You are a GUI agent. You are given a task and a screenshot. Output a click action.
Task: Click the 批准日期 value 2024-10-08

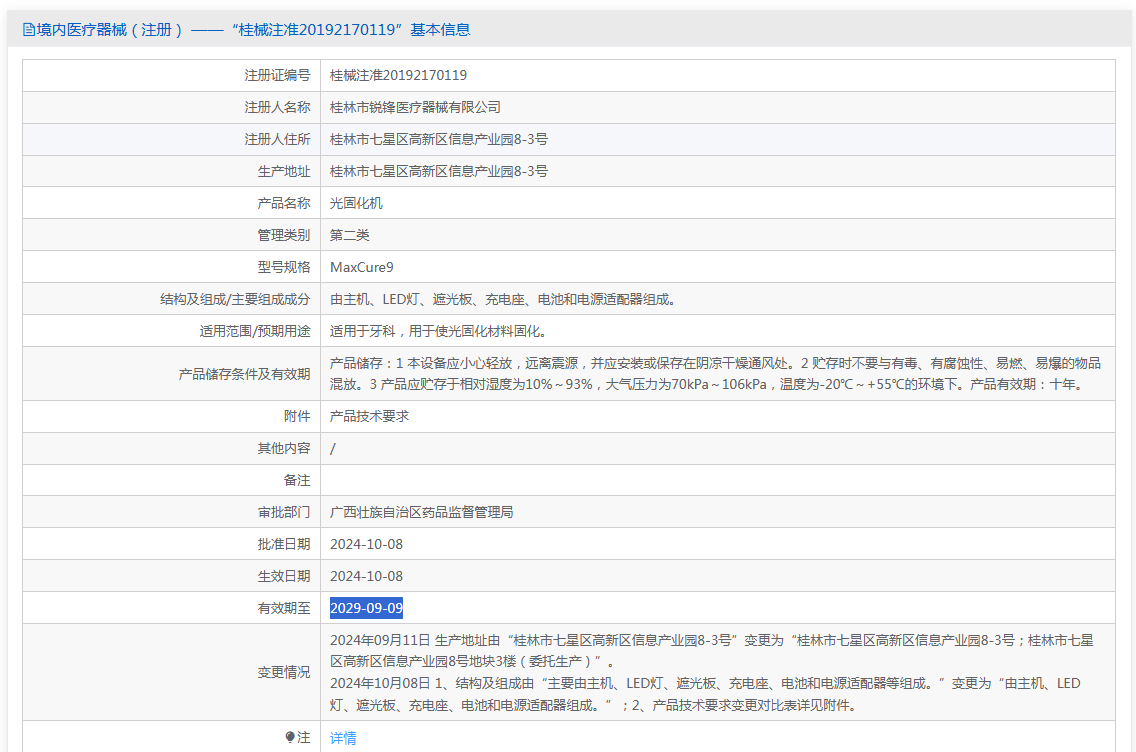pyautogui.click(x=366, y=544)
